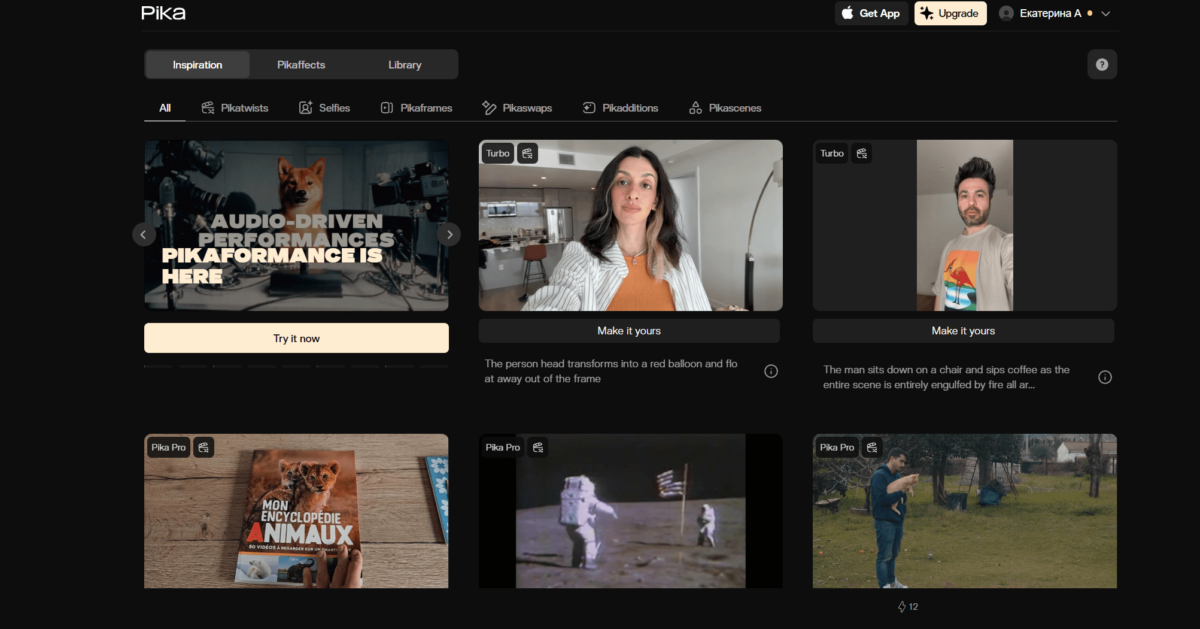Click Pikatwists icon on woman's video
The image size is (1200, 629).
pyautogui.click(x=528, y=153)
